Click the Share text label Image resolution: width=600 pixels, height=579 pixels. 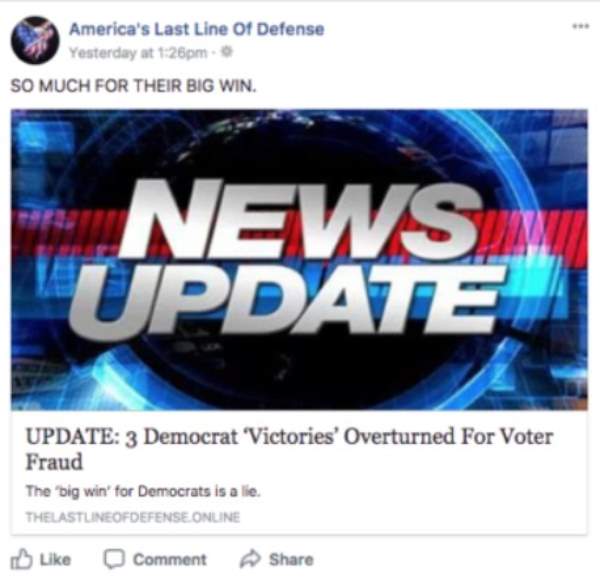coord(291,559)
